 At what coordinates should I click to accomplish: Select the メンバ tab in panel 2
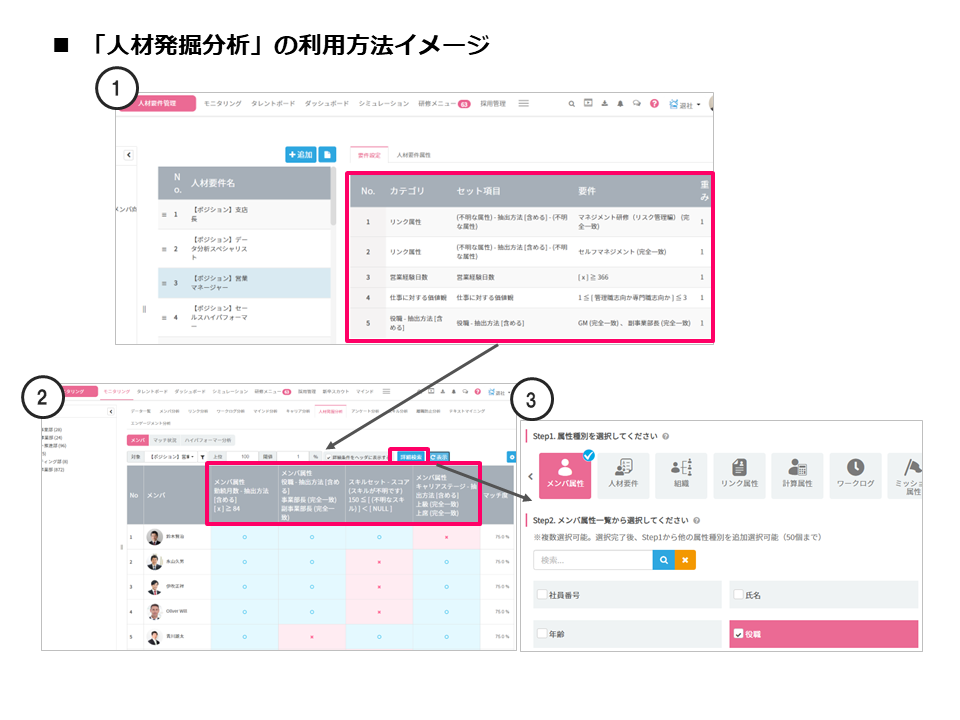(x=138, y=440)
